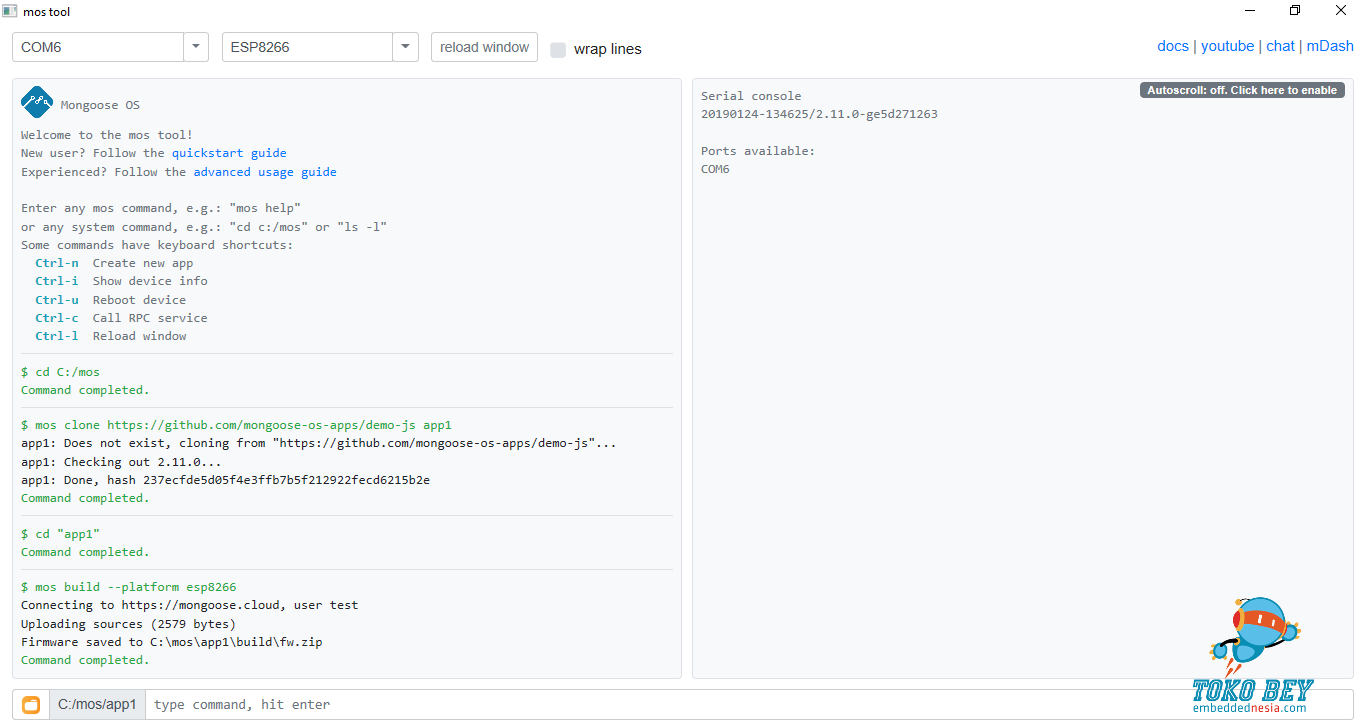This screenshot has width=1366, height=728.
Task: Maximize the mos tool window
Action: pos(1295,11)
